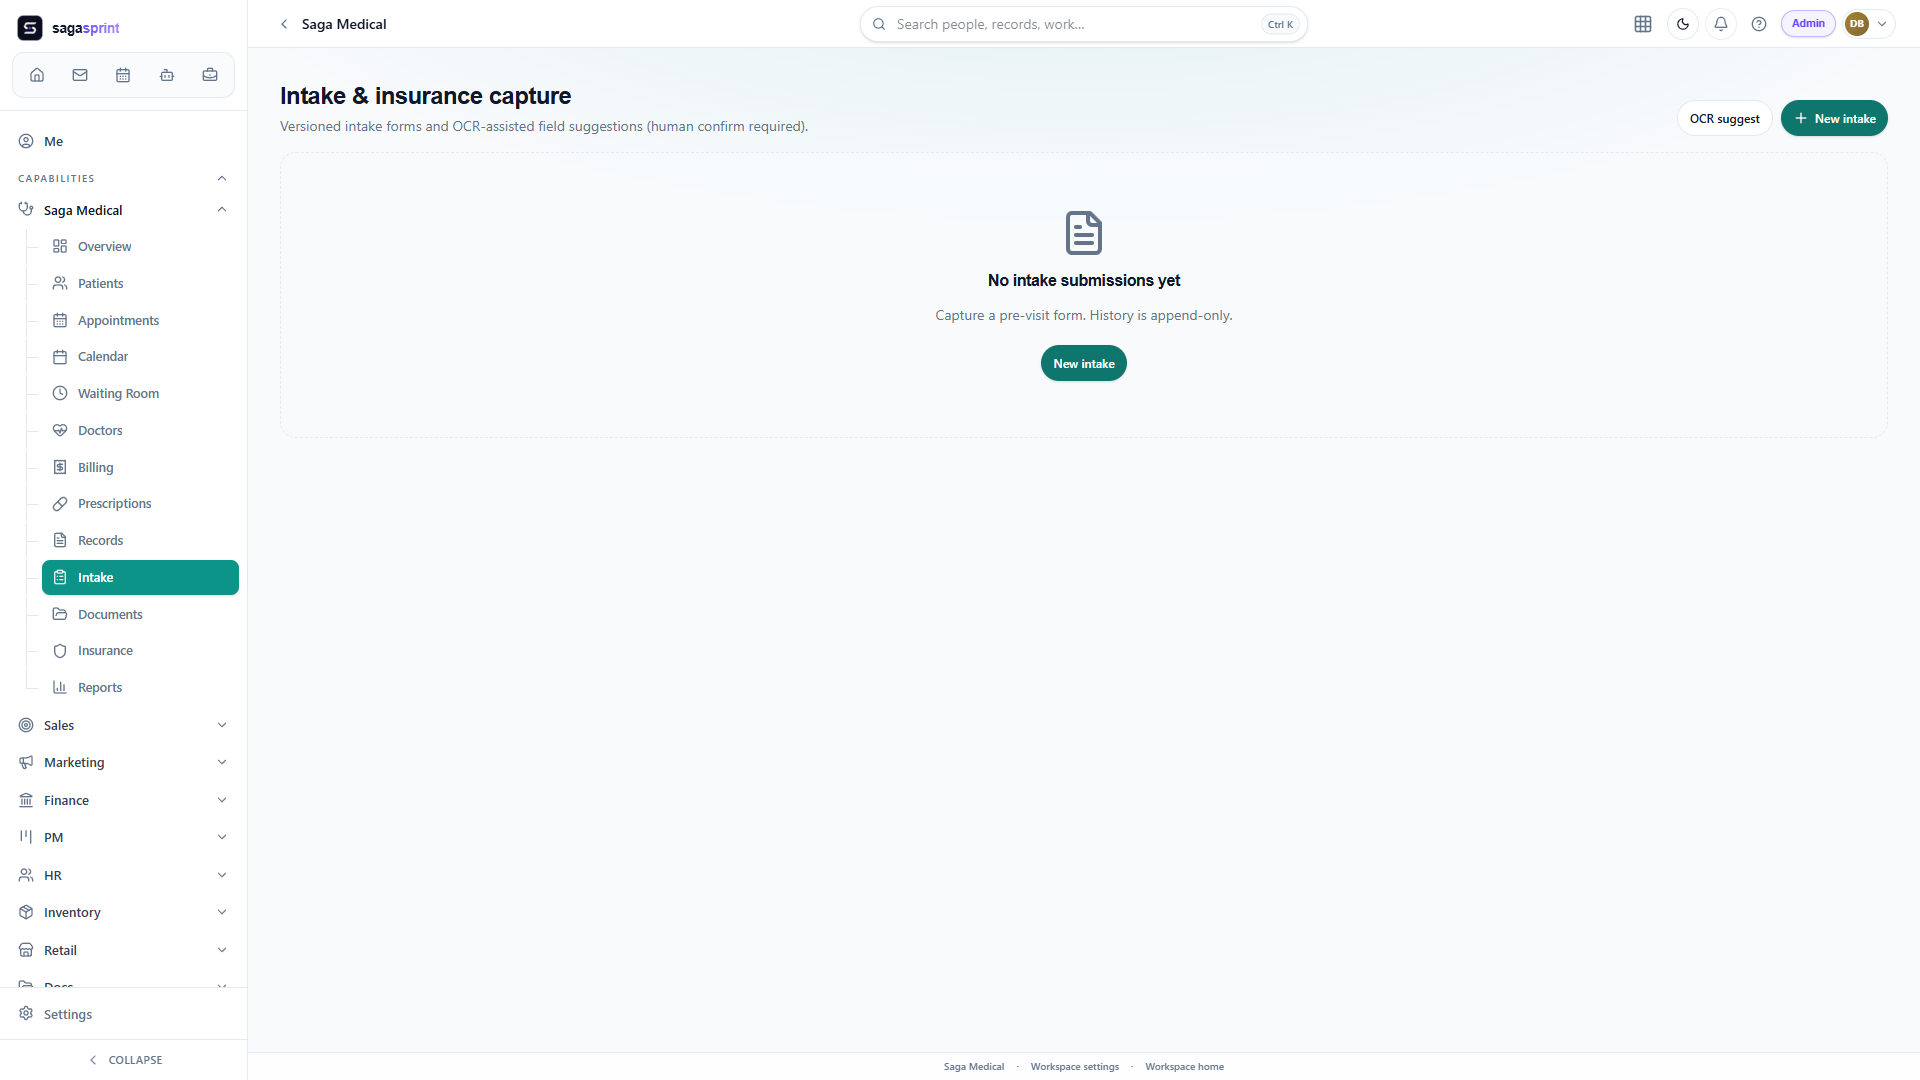Open the help question mark icon
The width and height of the screenshot is (1920, 1080).
coord(1759,24)
